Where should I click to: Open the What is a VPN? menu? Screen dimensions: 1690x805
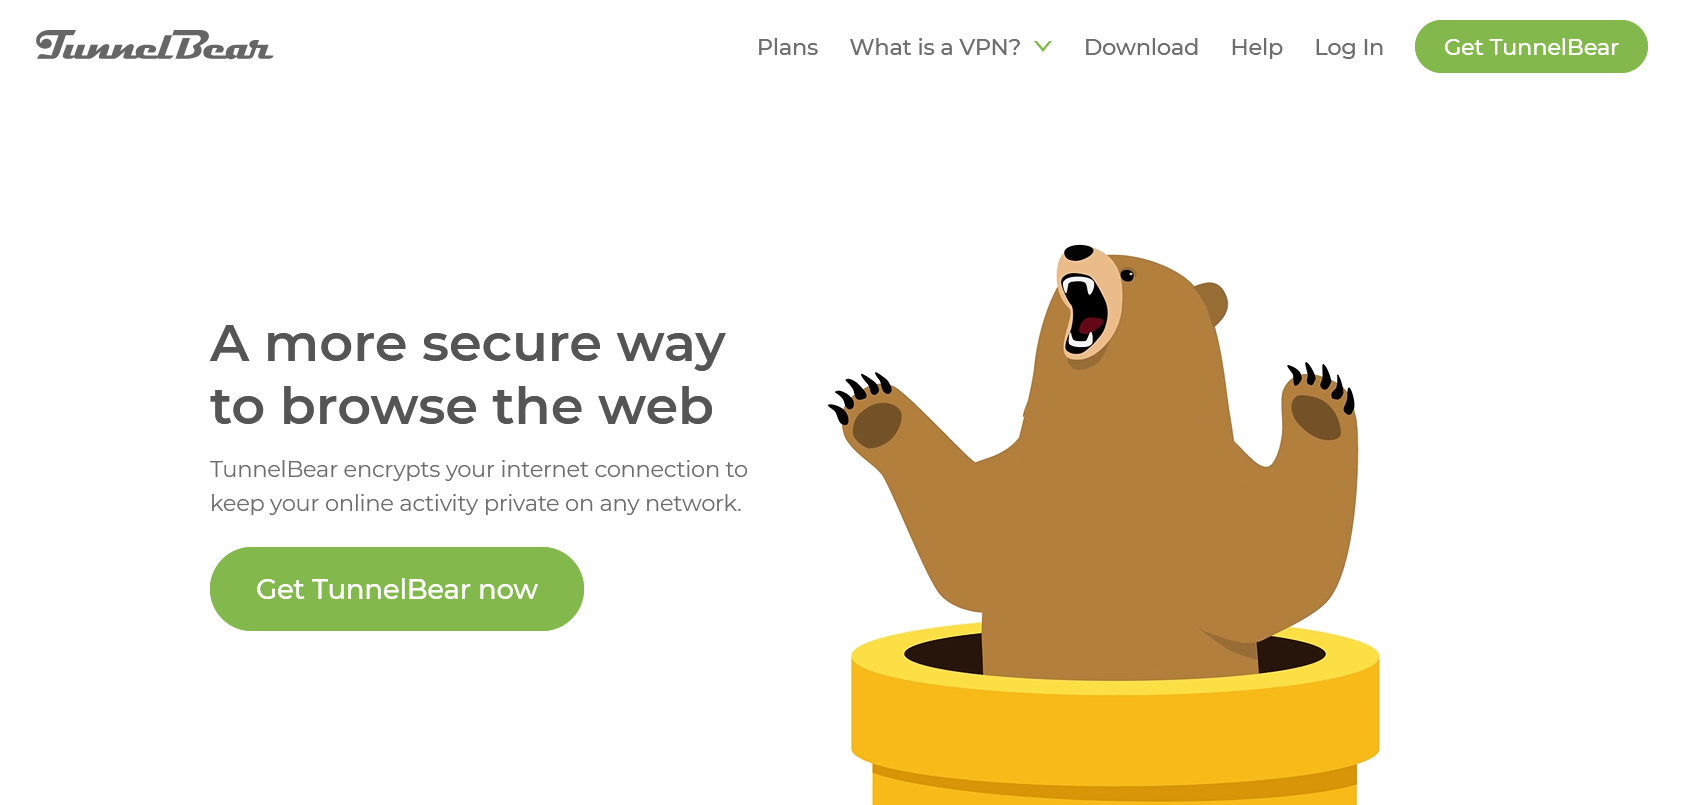(x=935, y=47)
